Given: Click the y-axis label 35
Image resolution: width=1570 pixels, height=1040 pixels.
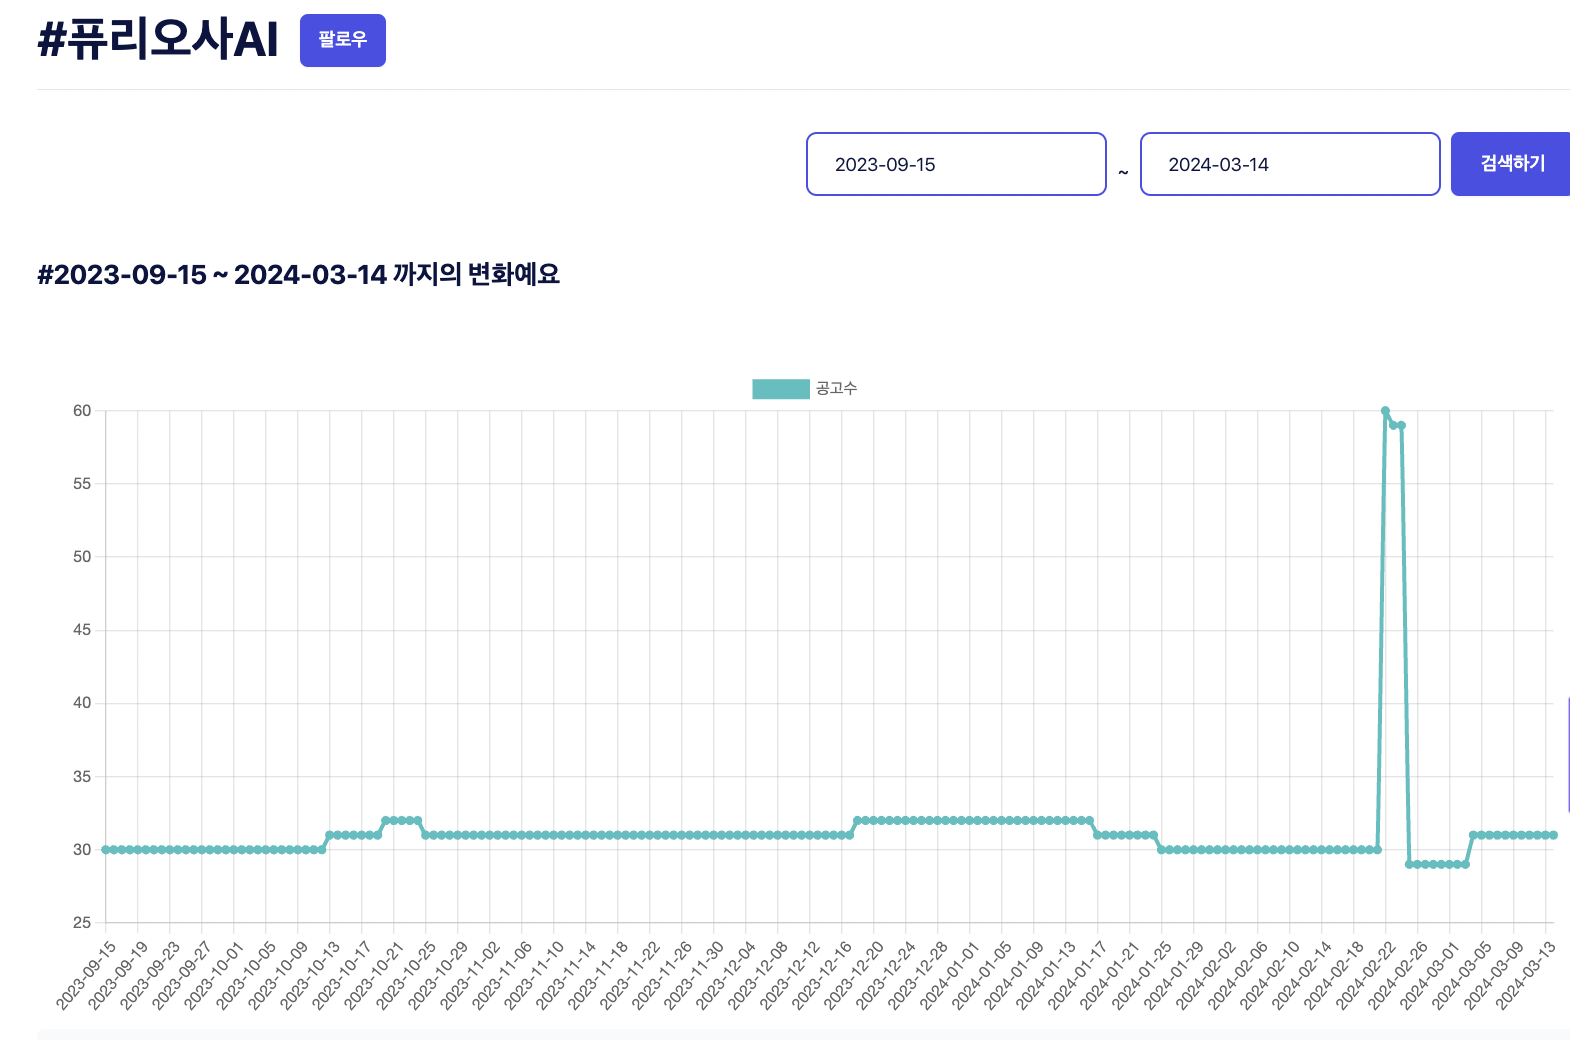Looking at the screenshot, I should tap(82, 777).
